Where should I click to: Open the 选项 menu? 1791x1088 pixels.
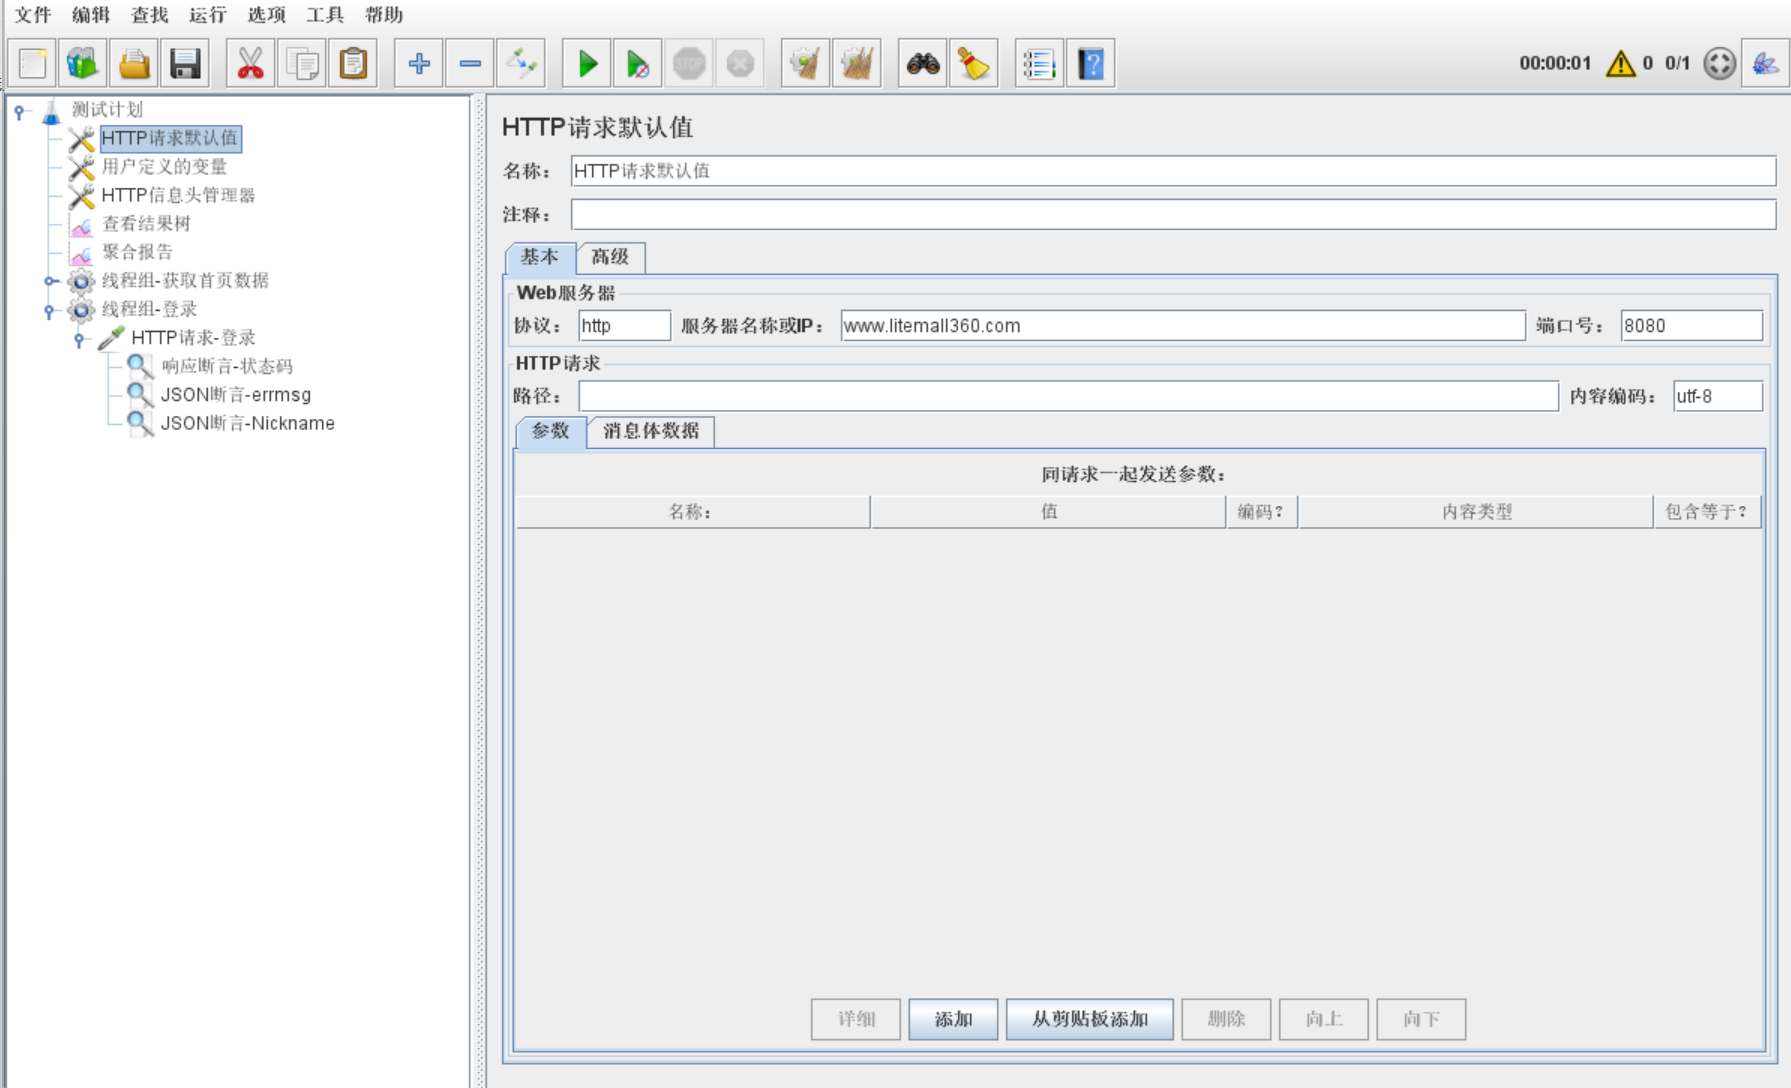tap(267, 15)
